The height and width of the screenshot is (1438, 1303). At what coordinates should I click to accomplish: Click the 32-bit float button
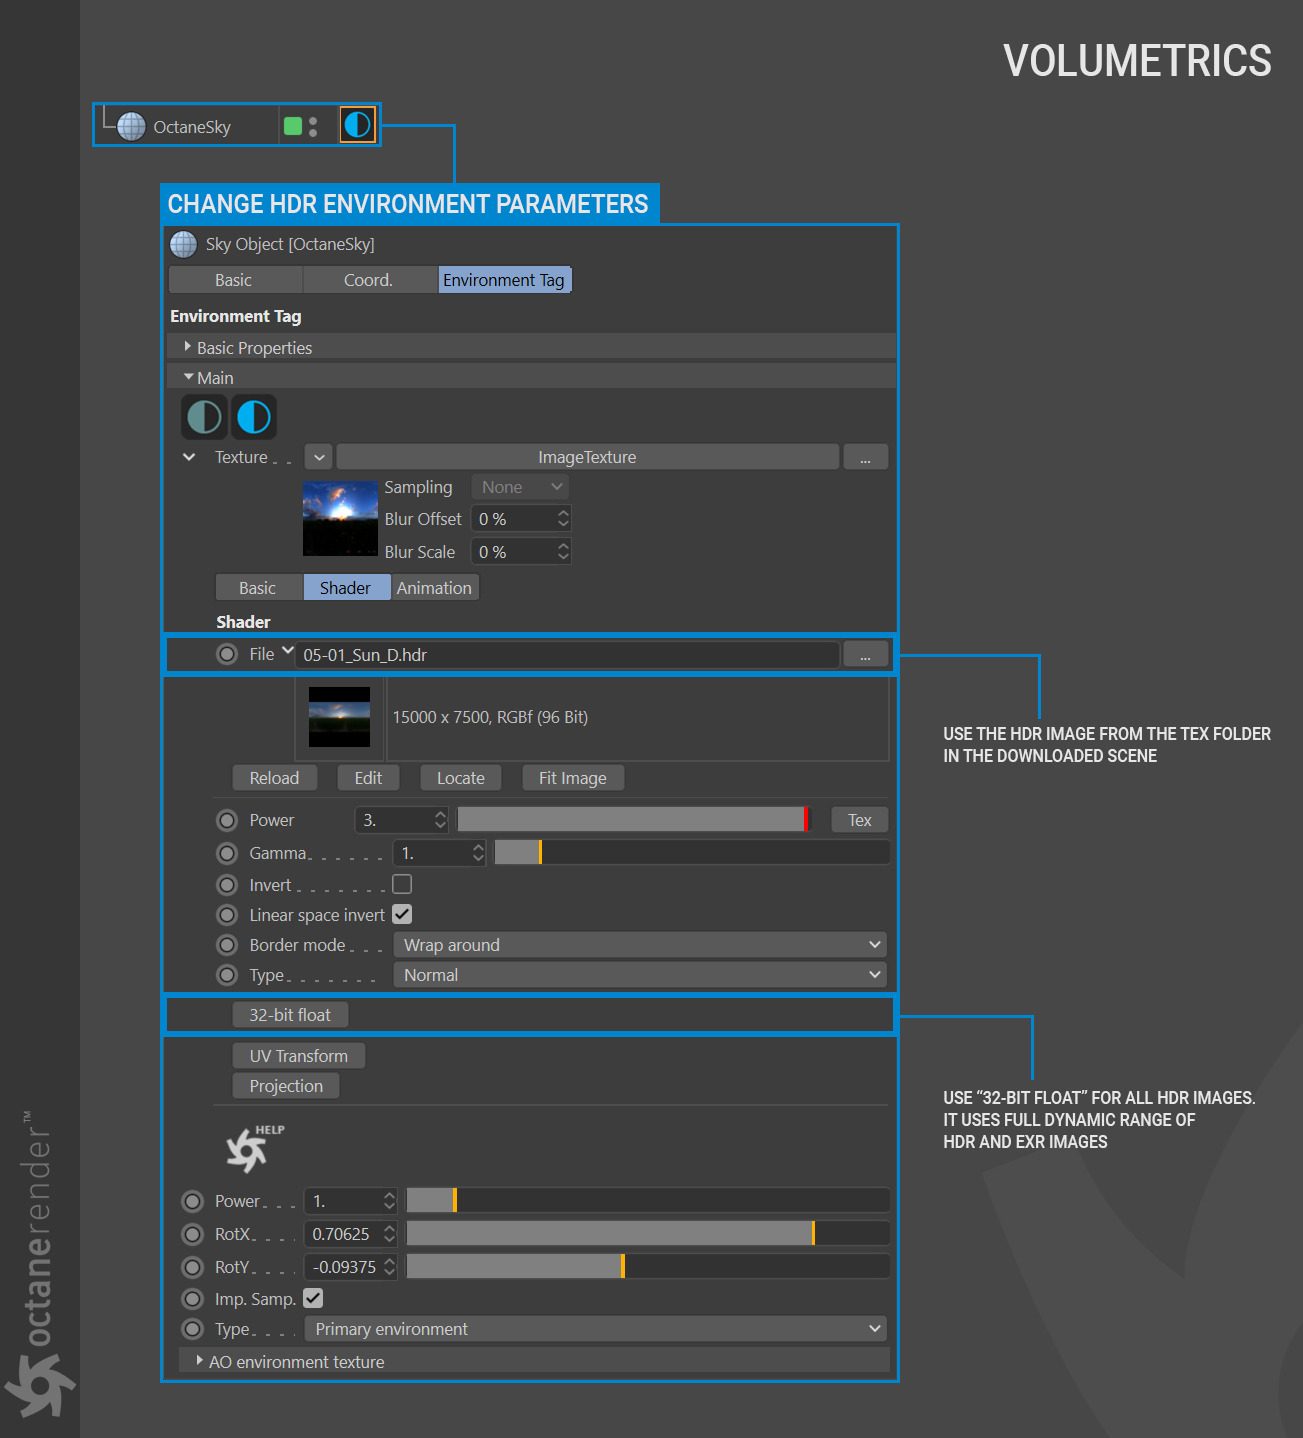(290, 1015)
